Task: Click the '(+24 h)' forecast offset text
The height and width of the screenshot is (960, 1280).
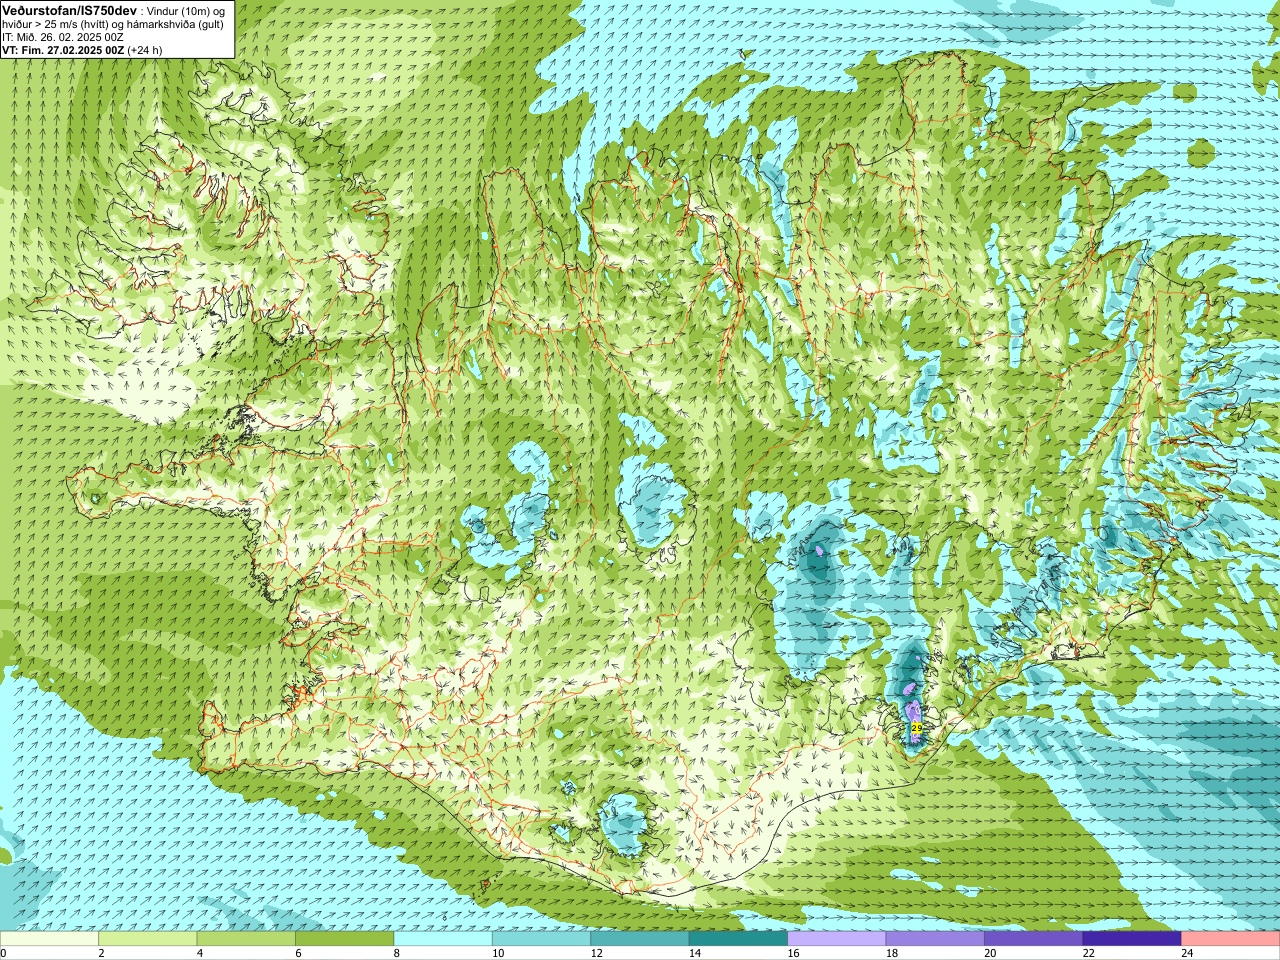Action: 145,50
